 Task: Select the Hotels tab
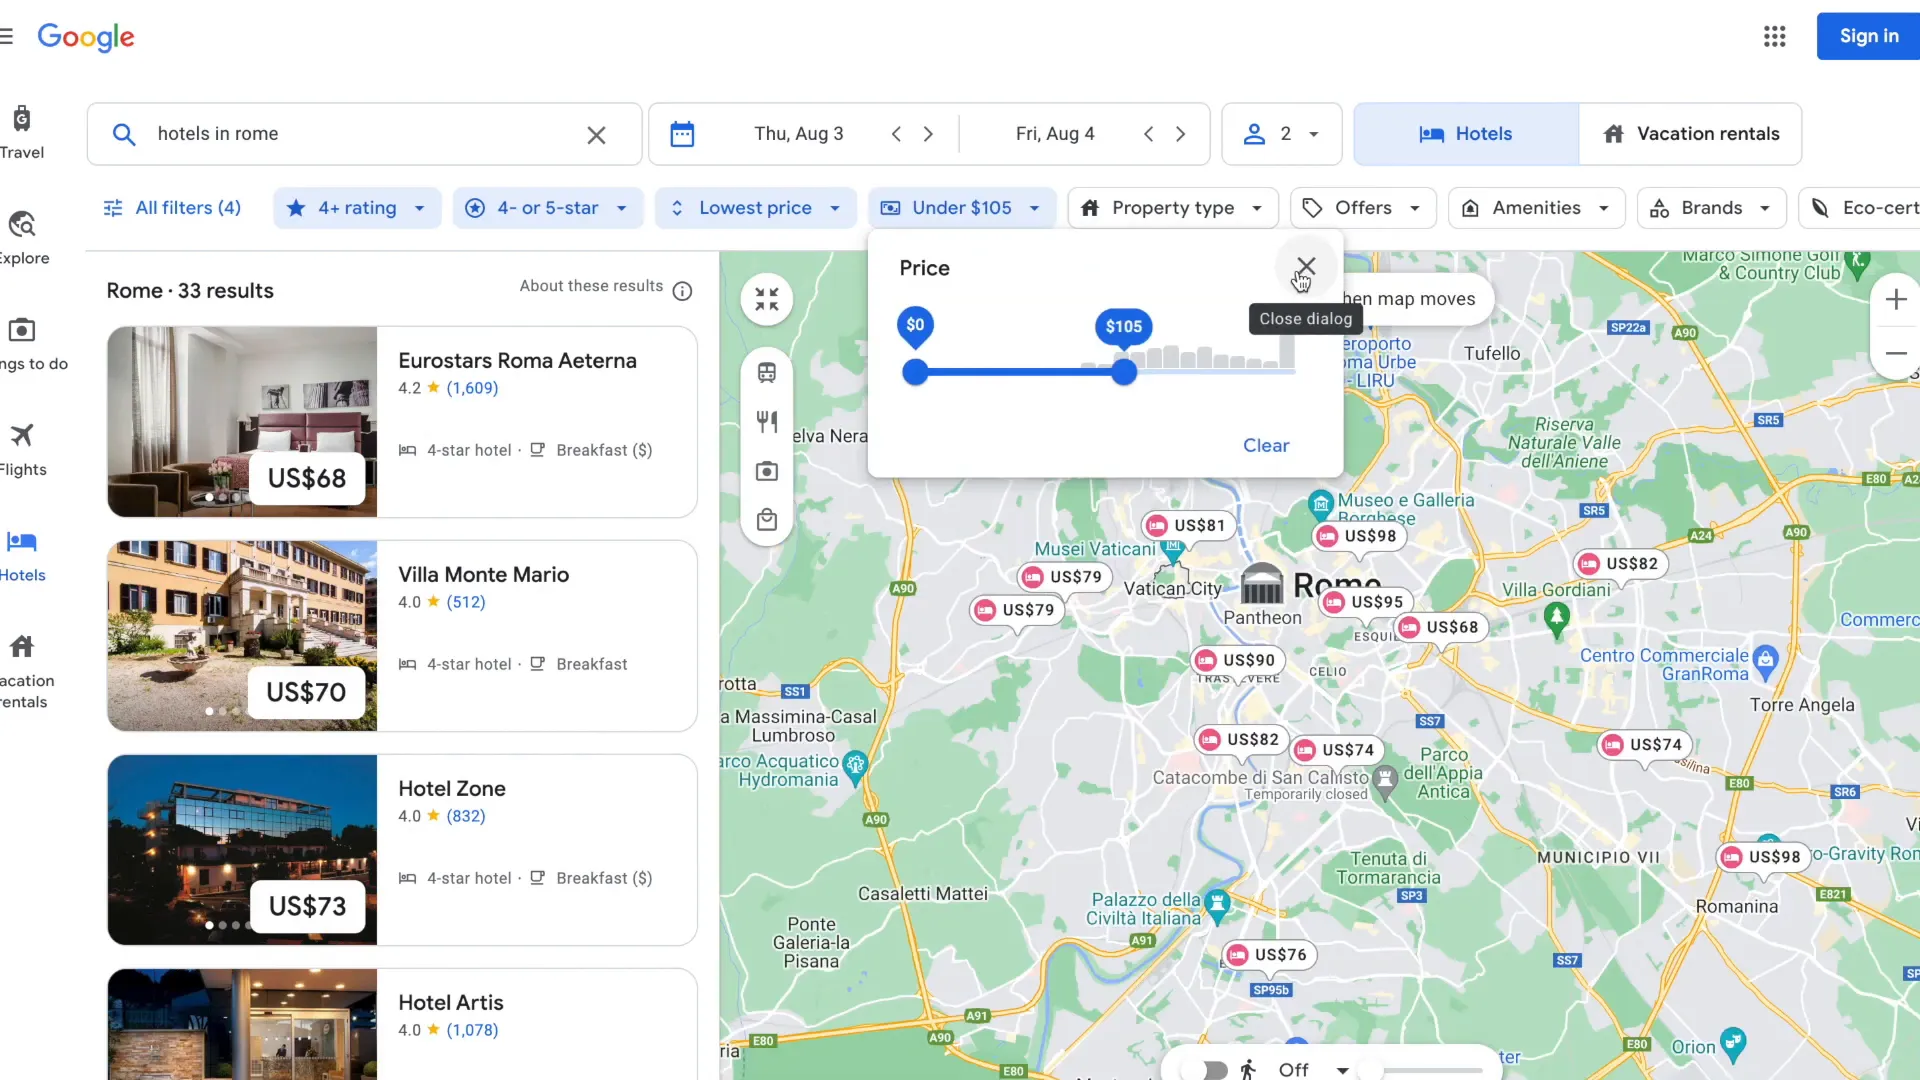pos(1466,134)
